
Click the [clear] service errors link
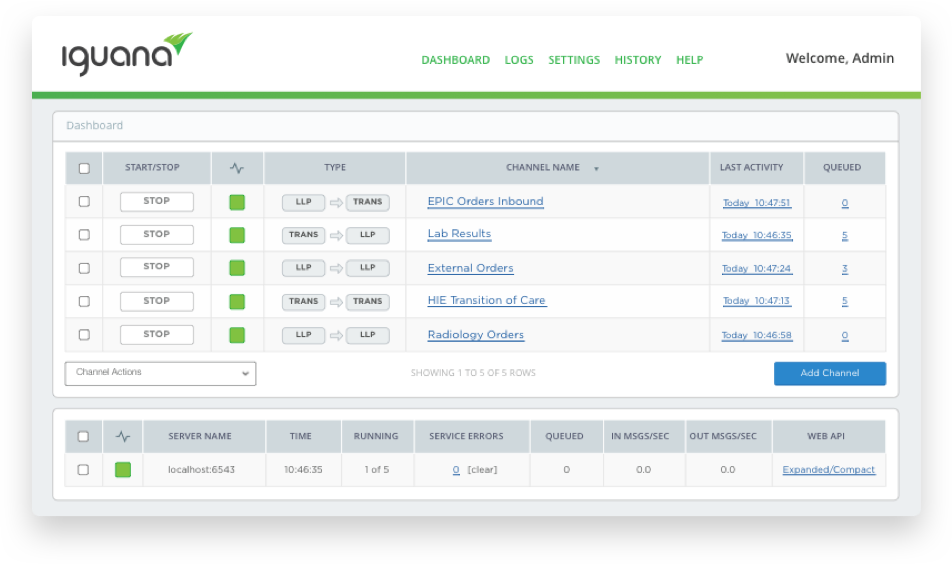tap(482, 470)
